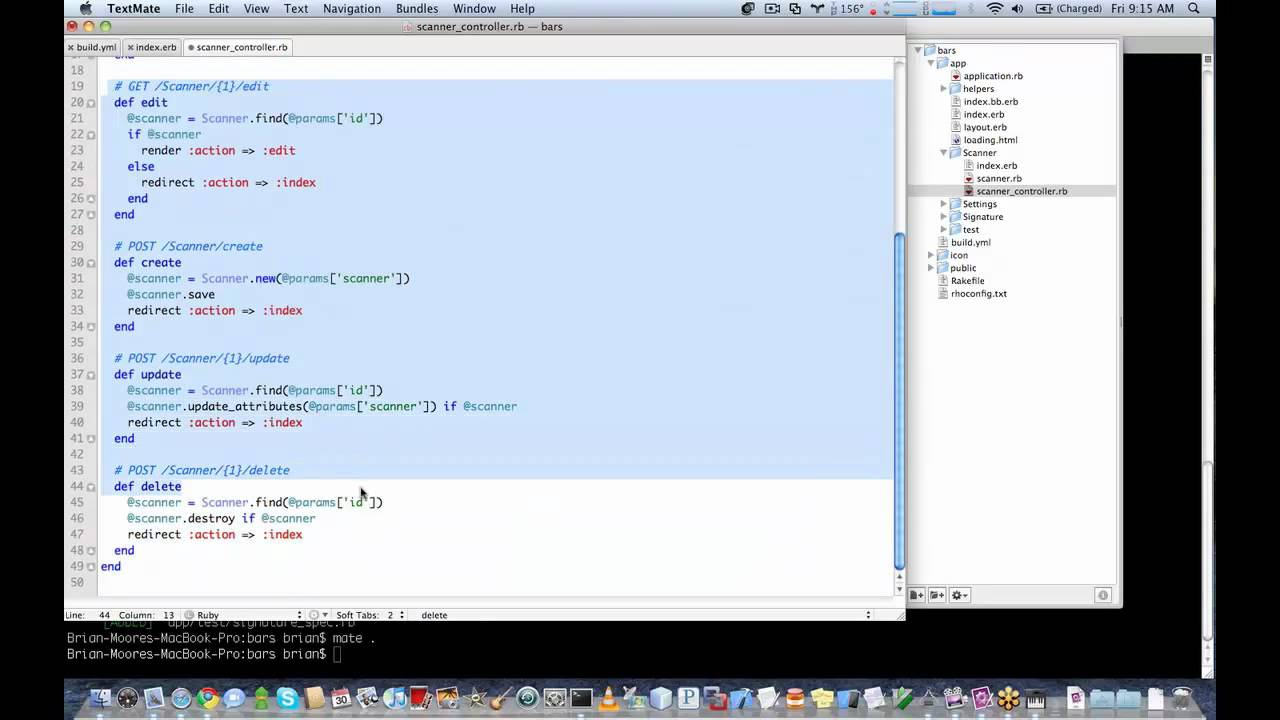This screenshot has height=720, width=1280.
Task: Open Skype from the Dock
Action: point(288,698)
